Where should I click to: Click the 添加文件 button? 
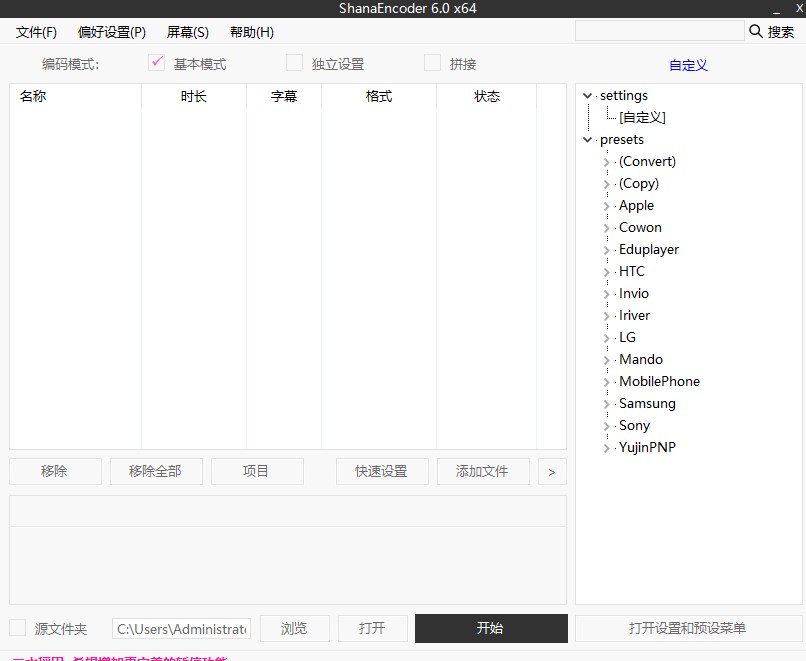point(483,471)
